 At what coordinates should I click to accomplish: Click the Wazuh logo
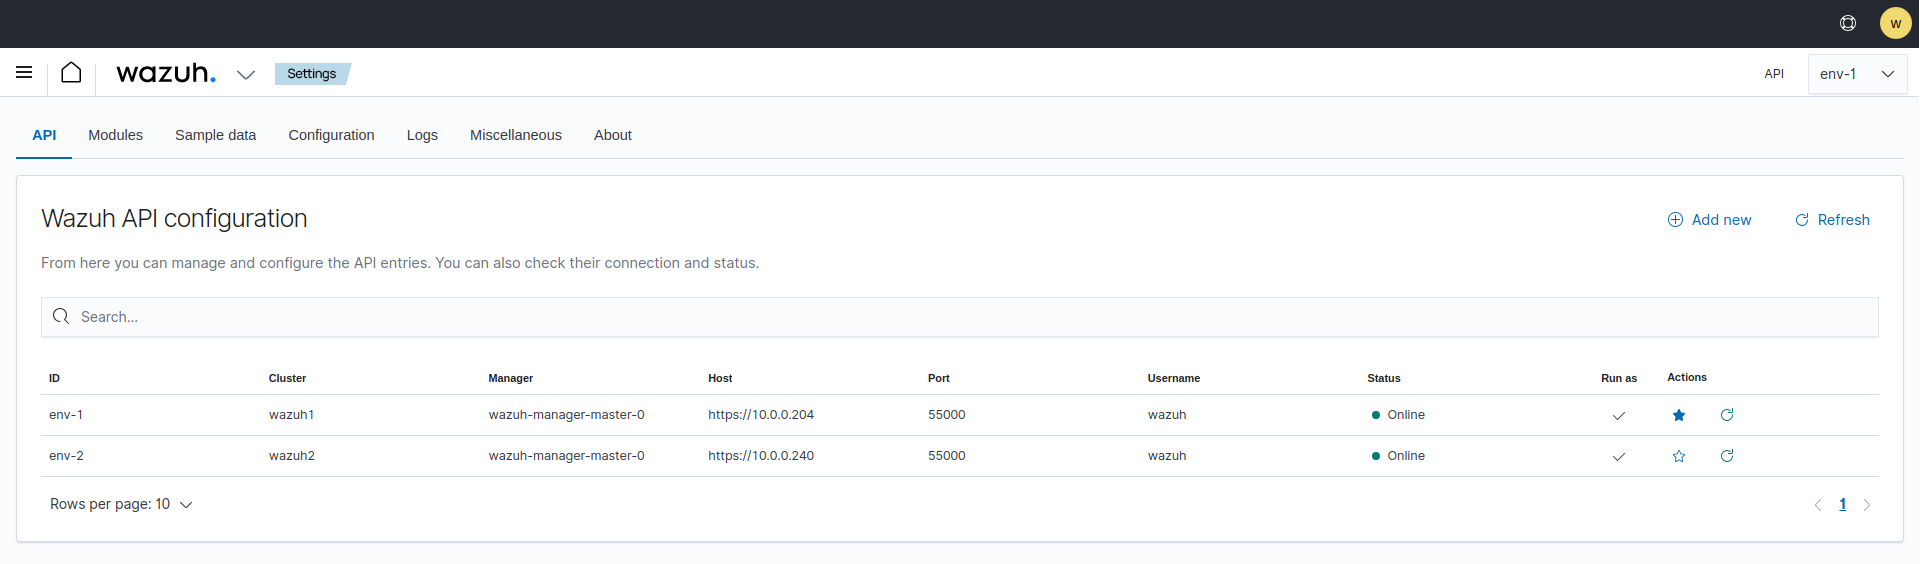click(x=166, y=73)
